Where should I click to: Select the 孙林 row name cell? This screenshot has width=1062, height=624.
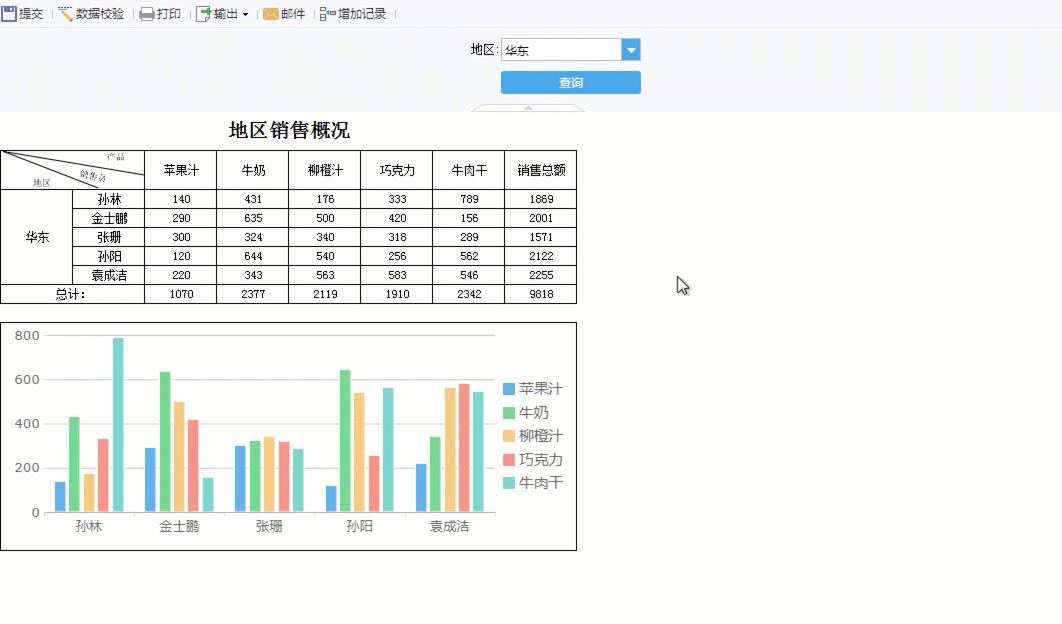tap(108, 199)
